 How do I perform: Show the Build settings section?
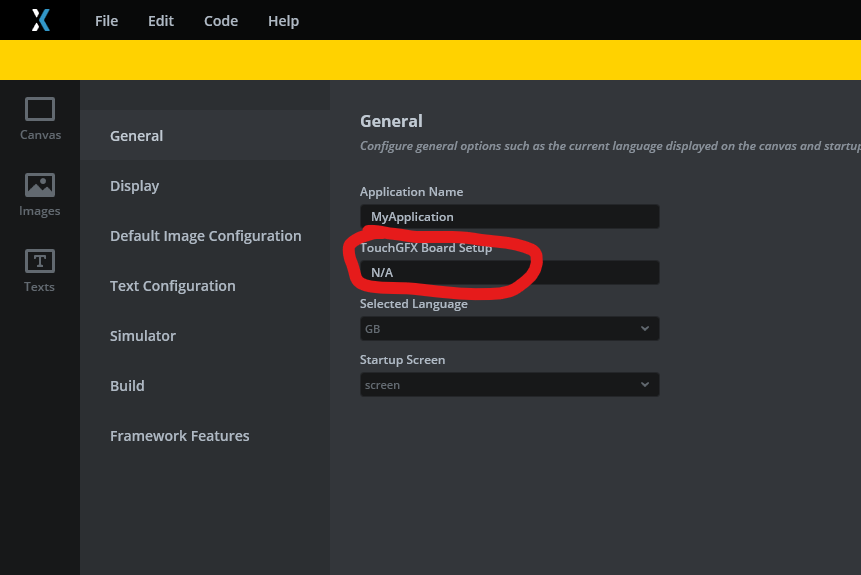pos(128,386)
